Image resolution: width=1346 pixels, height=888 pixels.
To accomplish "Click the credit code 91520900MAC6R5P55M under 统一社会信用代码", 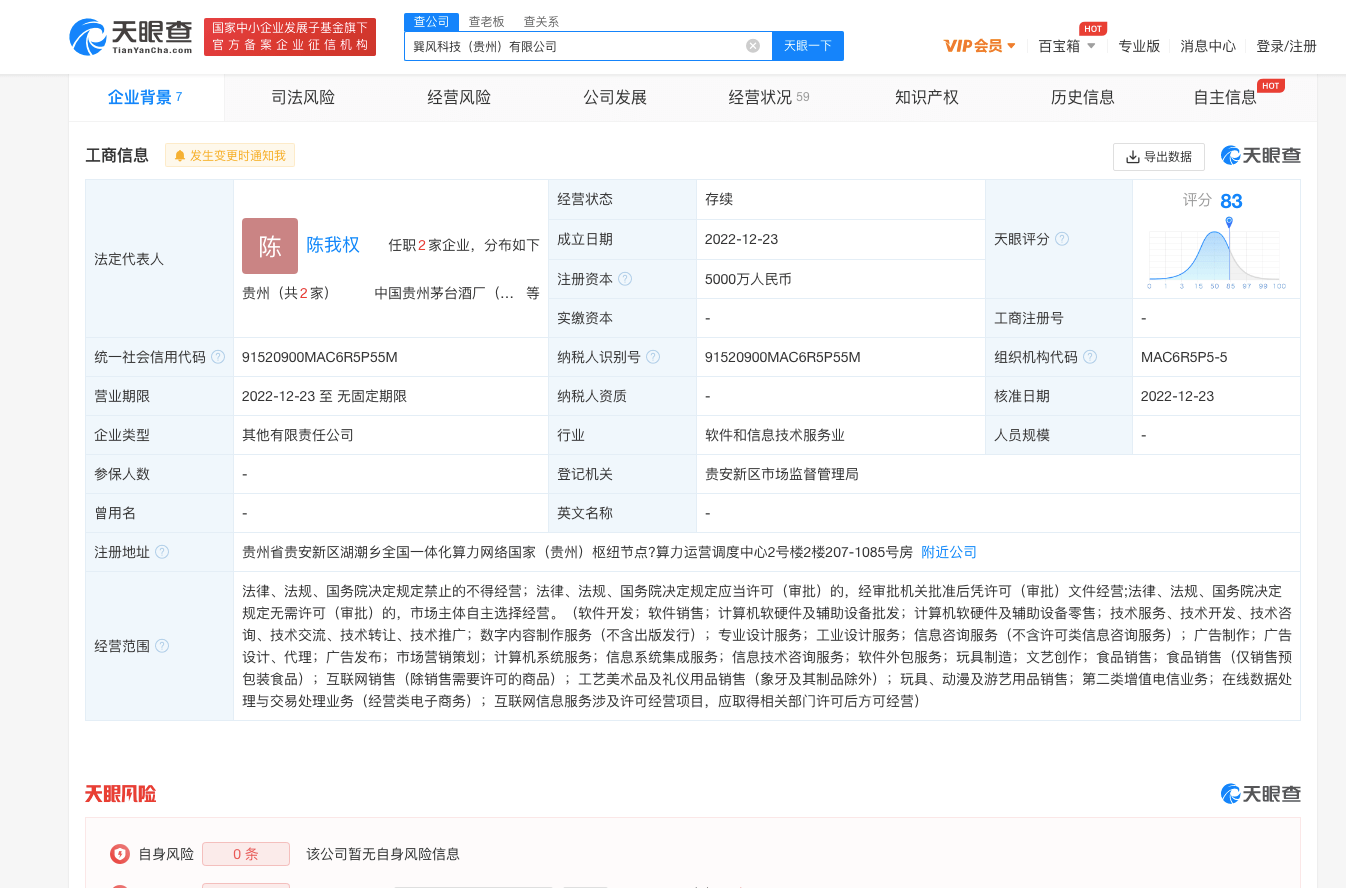I will point(320,357).
